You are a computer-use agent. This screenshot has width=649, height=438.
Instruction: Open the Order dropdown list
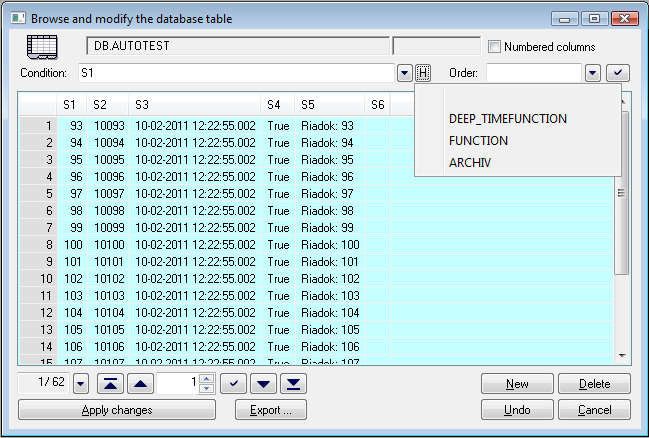click(592, 73)
